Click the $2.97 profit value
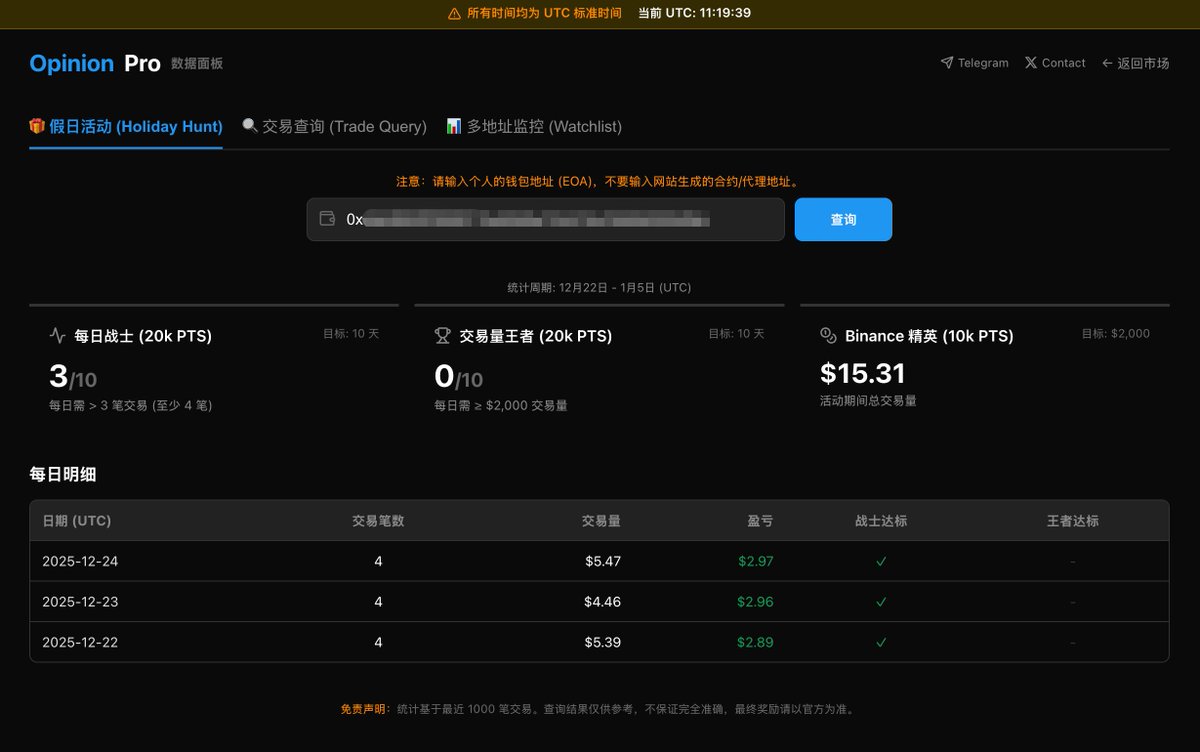This screenshot has height=752, width=1200. [x=756, y=561]
